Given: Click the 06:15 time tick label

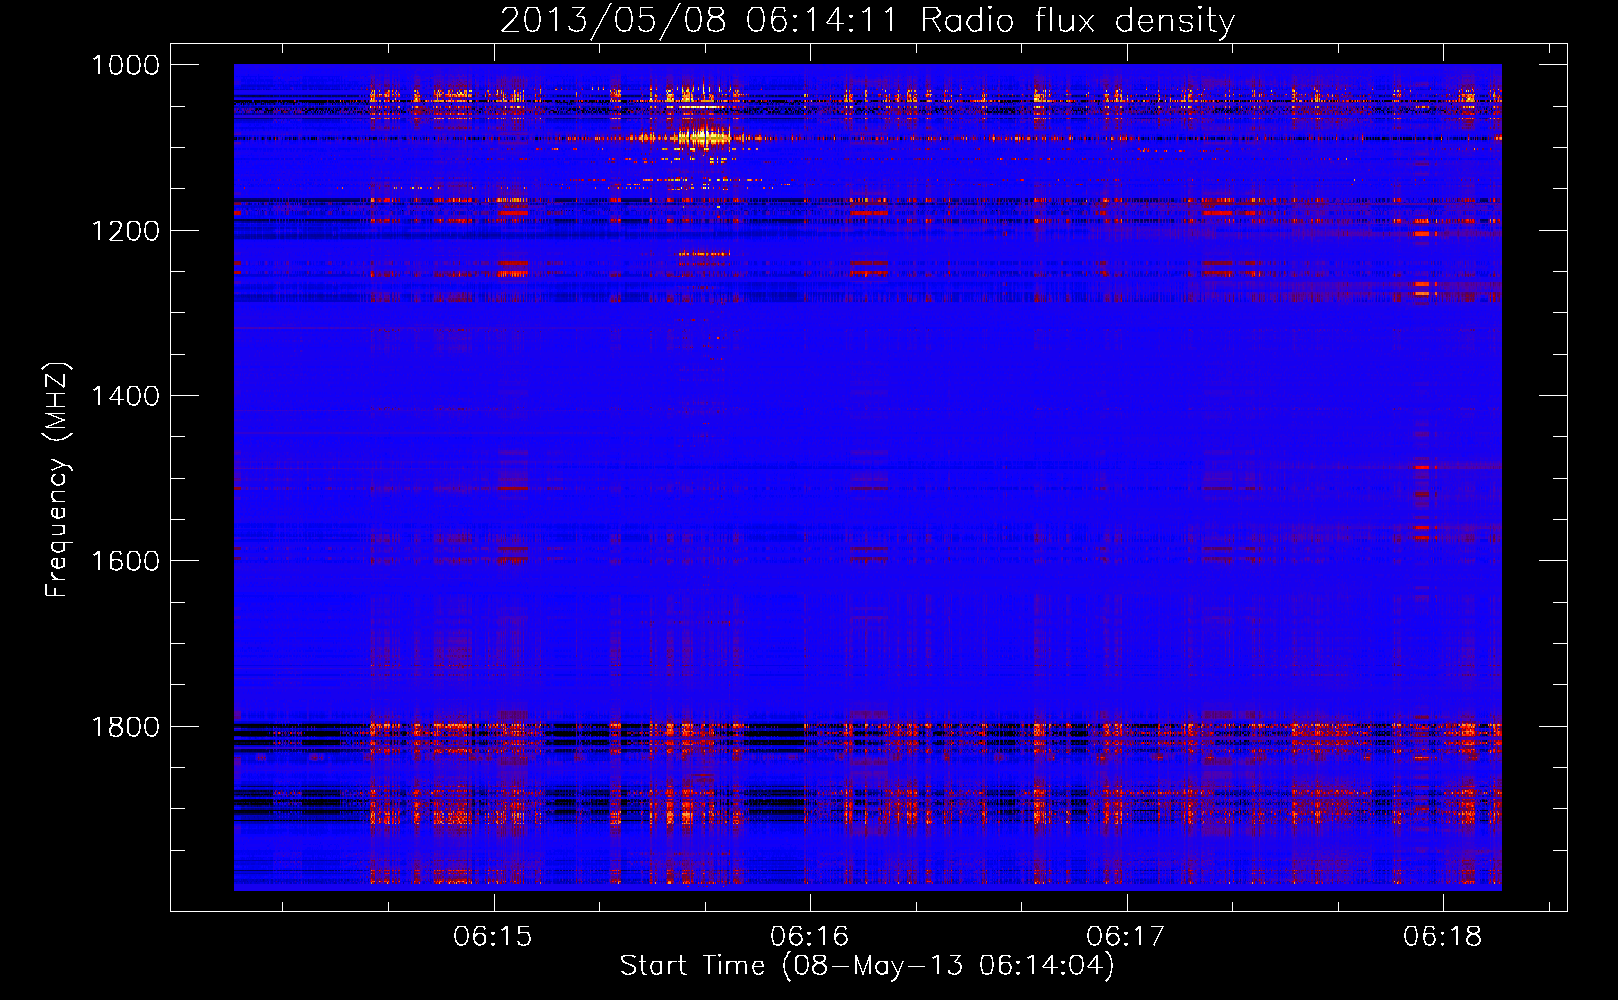Looking at the screenshot, I should click(x=493, y=937).
